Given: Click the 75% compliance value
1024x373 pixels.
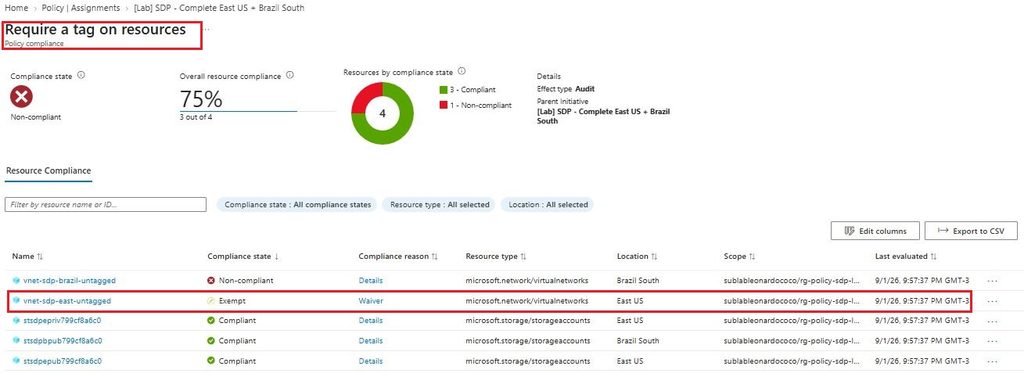Looking at the screenshot, I should coord(201,99).
